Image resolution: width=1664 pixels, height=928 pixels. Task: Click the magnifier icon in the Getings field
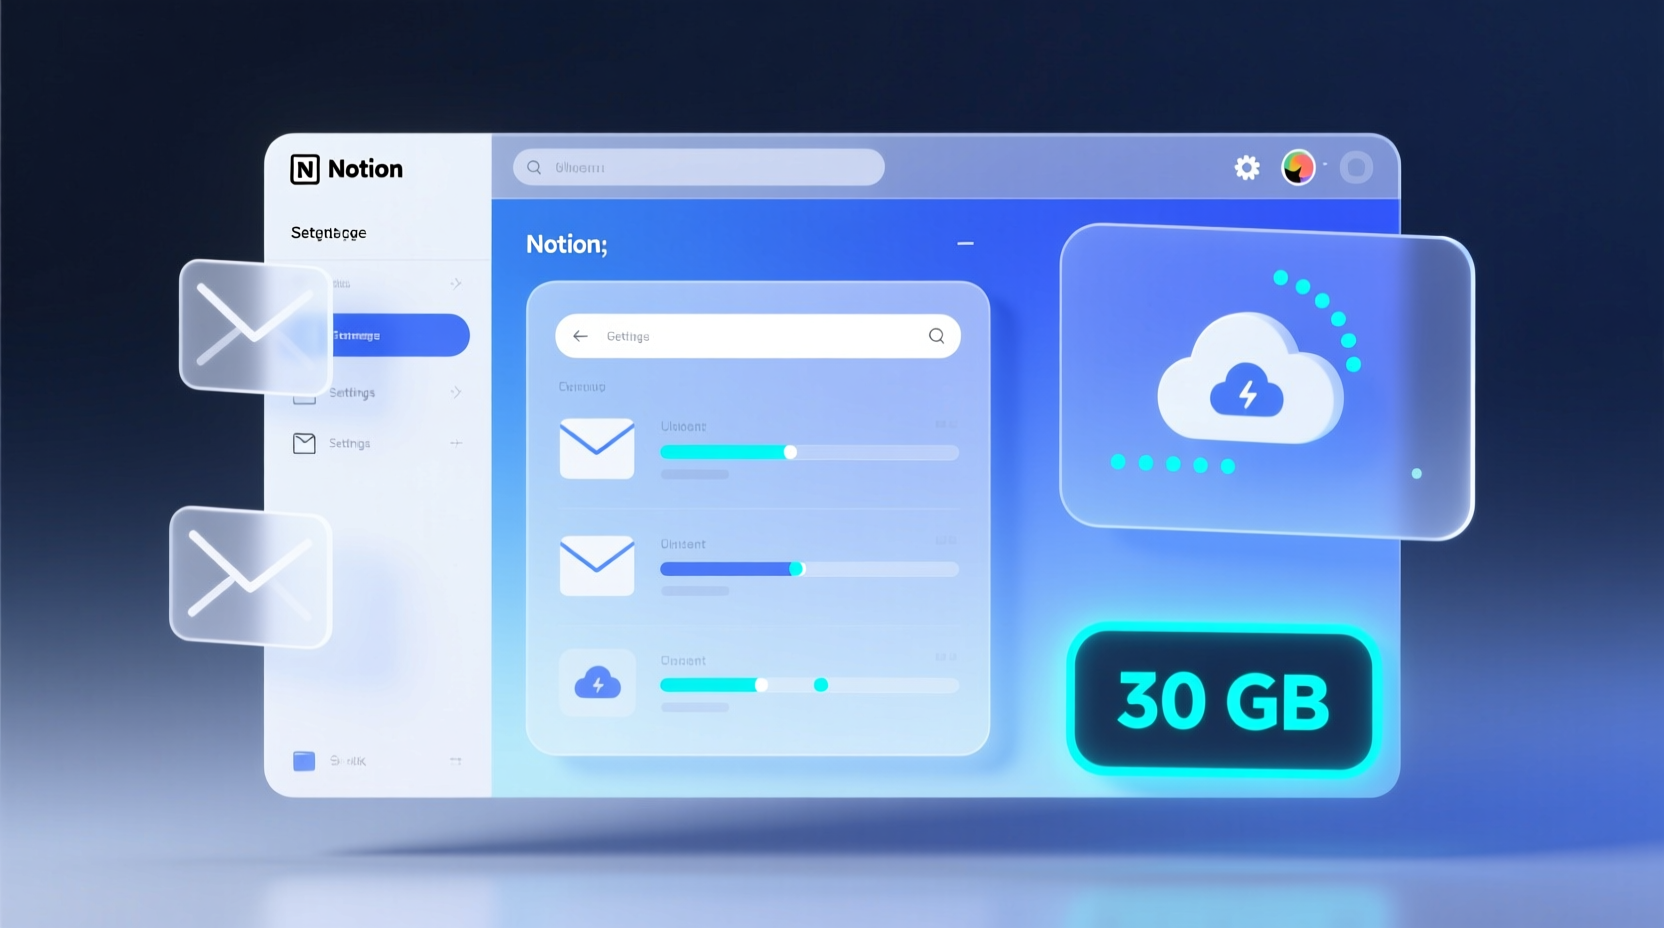point(936,336)
